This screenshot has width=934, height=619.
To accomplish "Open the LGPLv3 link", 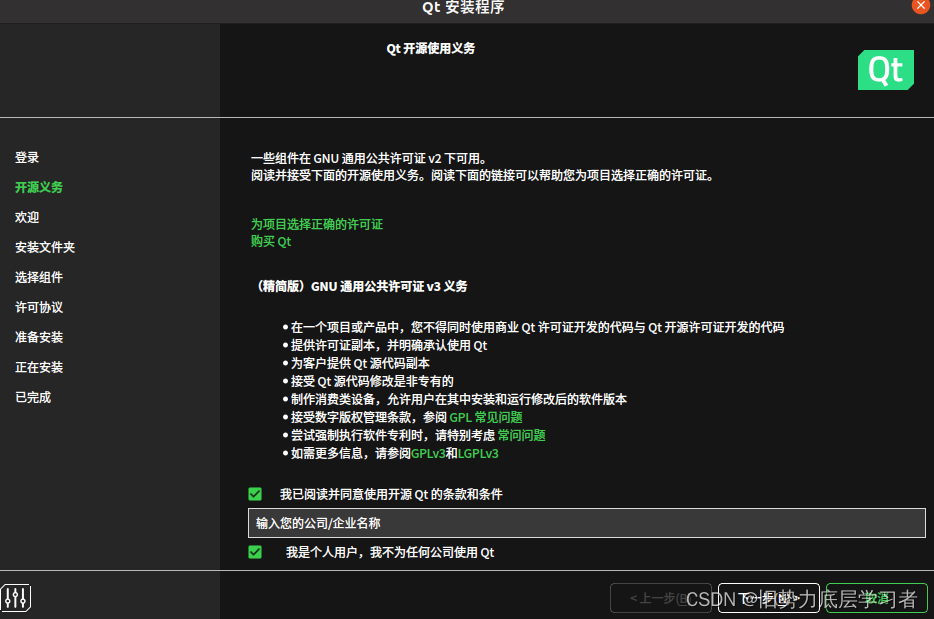I will point(478,453).
